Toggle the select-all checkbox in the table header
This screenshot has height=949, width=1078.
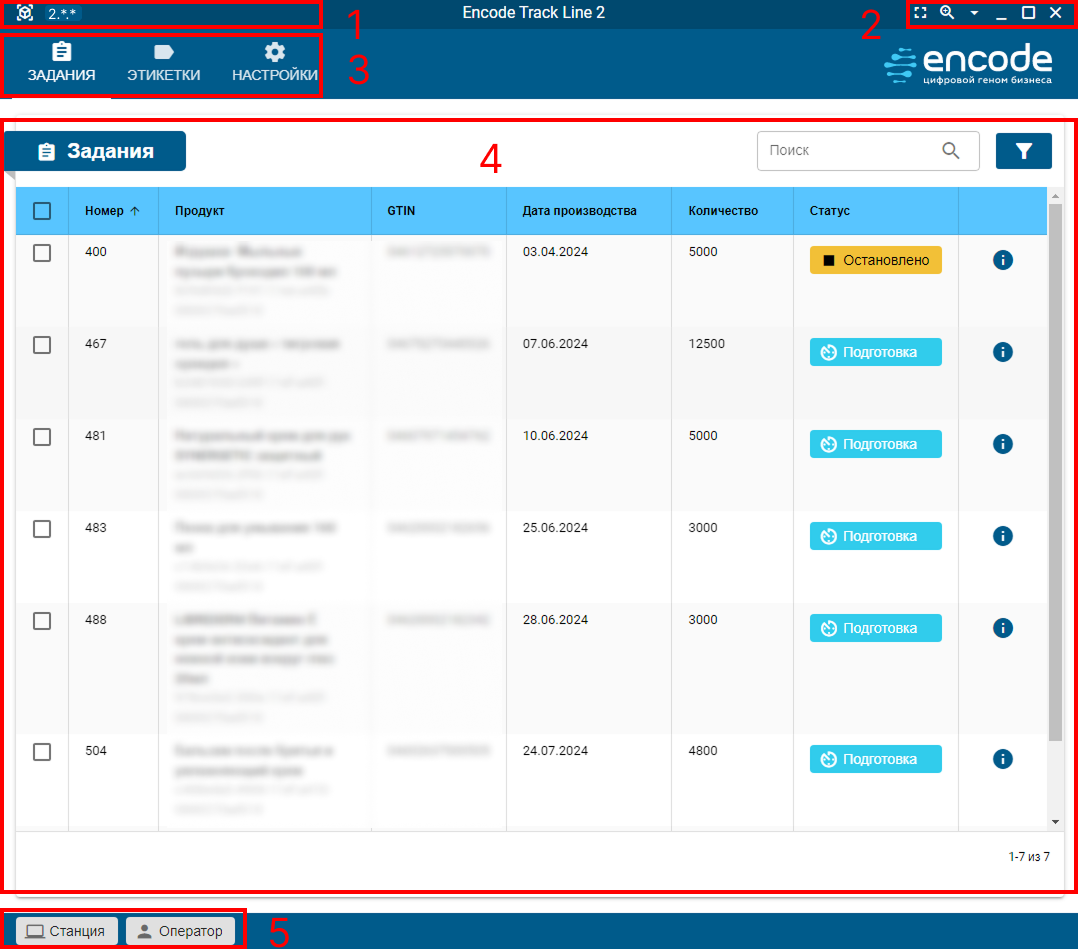[41, 211]
